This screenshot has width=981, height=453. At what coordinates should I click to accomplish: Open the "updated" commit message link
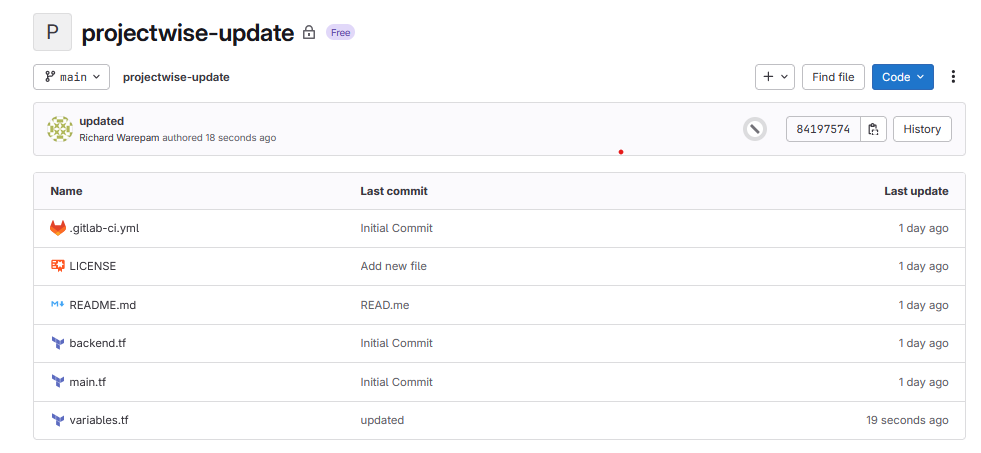[x=101, y=121]
